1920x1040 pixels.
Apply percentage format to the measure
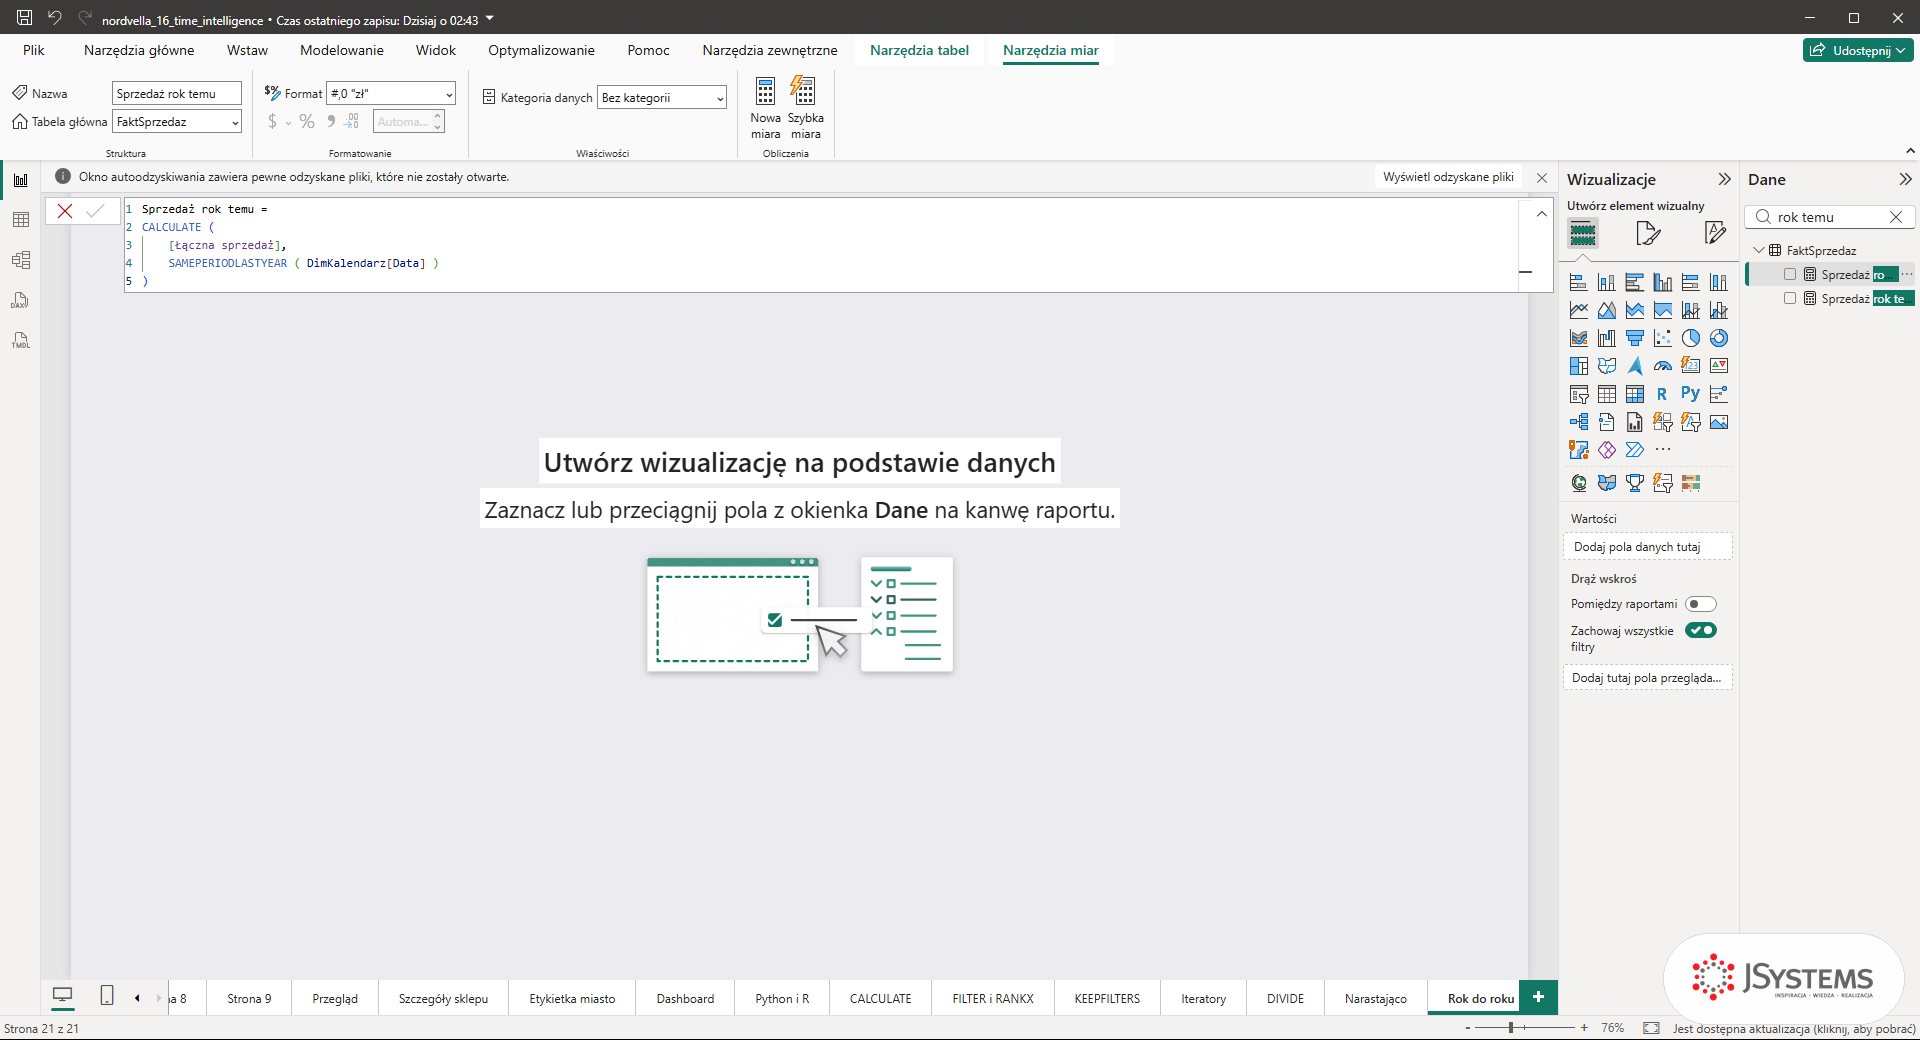point(307,122)
